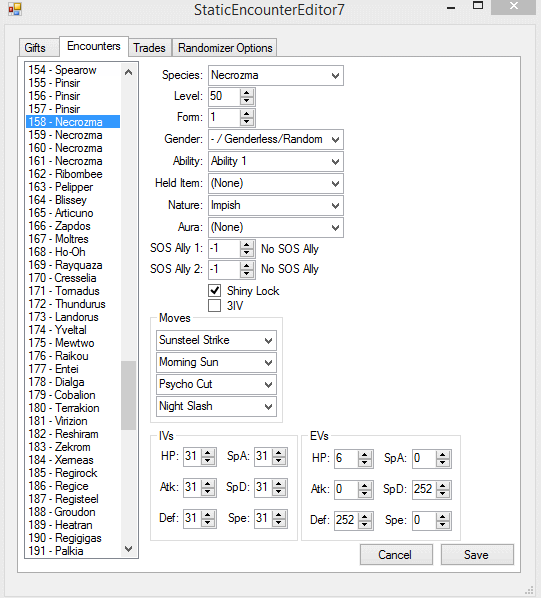This screenshot has width=541, height=598.
Task: Select list entry 164 - Blissey
Action: [73, 200]
